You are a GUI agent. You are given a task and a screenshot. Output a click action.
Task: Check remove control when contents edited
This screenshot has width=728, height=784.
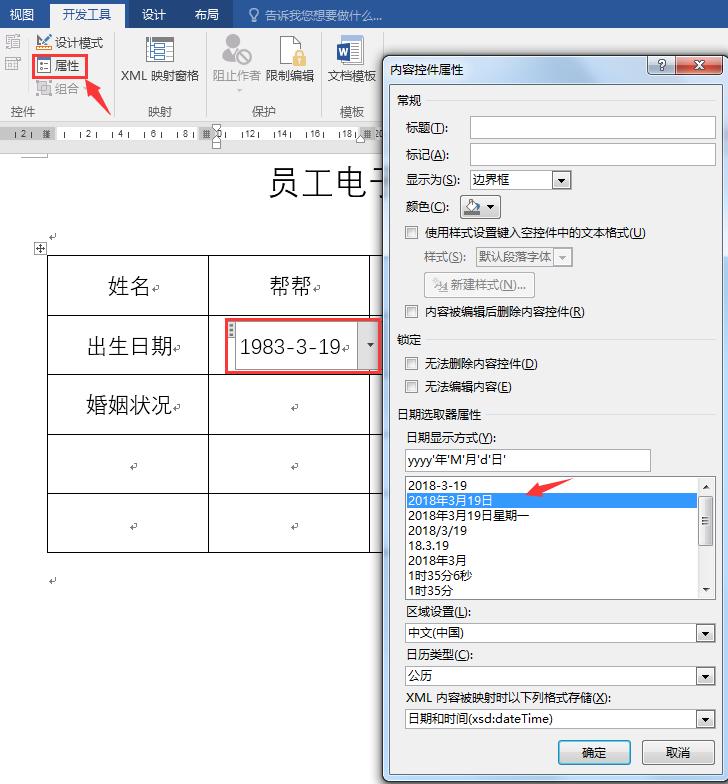point(412,312)
